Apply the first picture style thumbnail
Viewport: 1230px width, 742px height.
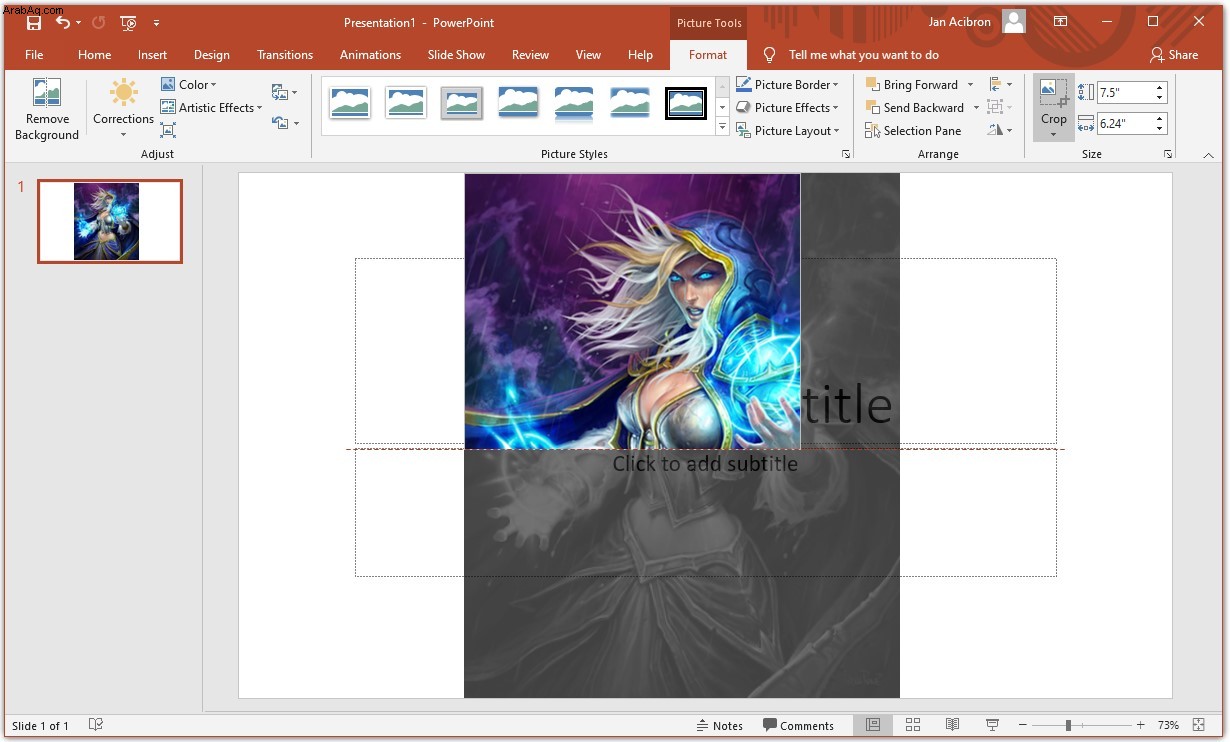349,102
